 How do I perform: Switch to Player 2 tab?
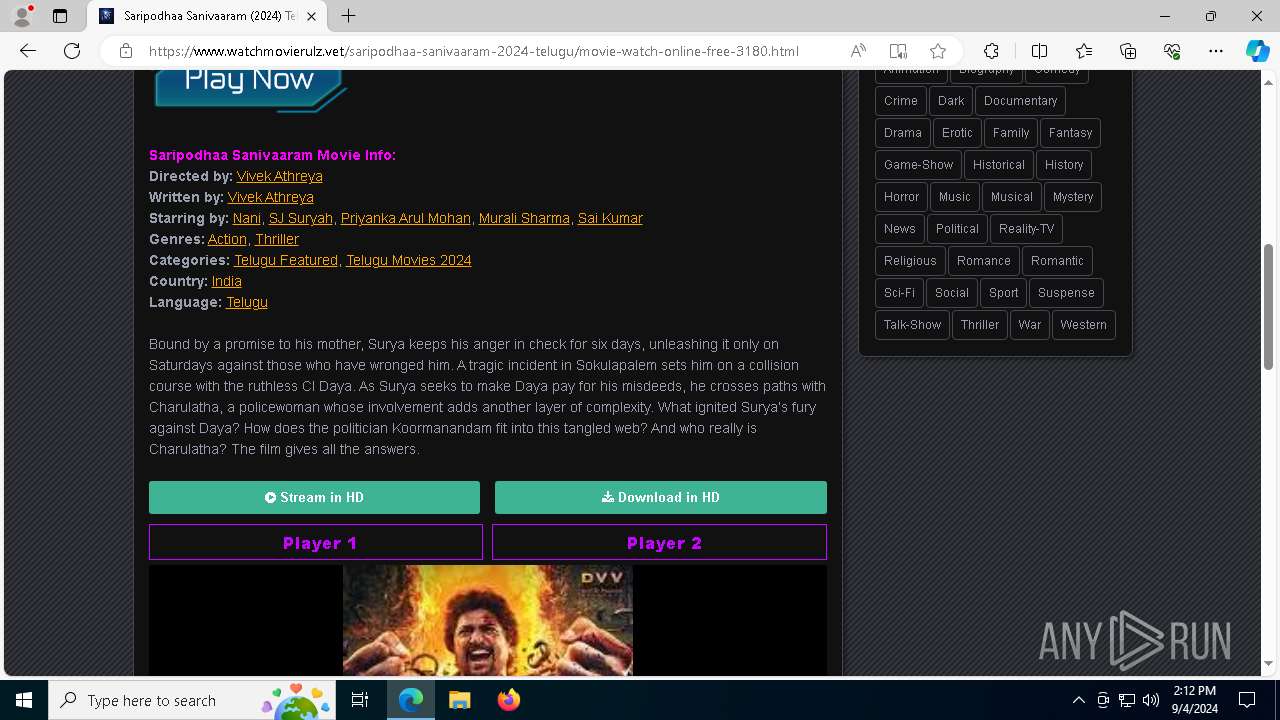[x=659, y=542]
